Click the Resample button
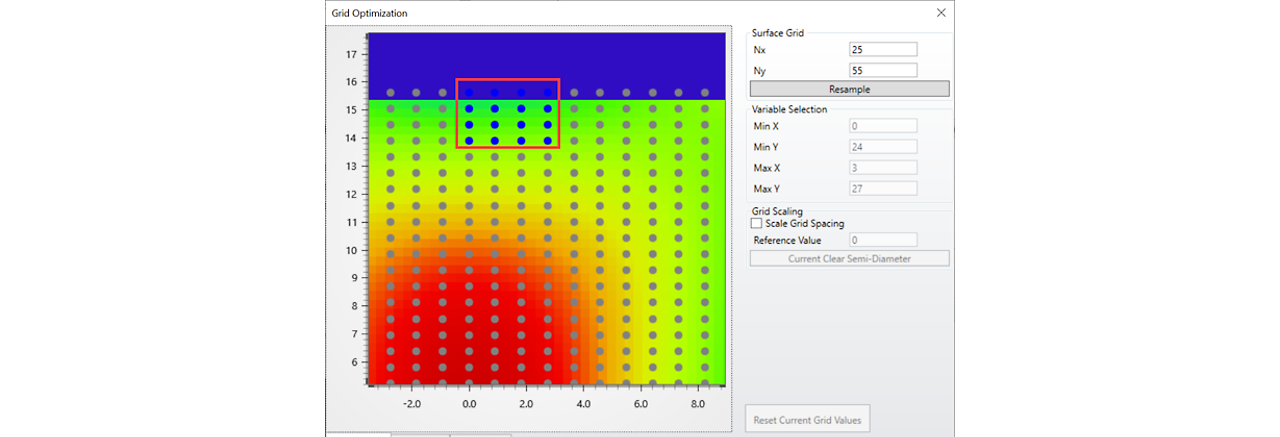 [849, 89]
